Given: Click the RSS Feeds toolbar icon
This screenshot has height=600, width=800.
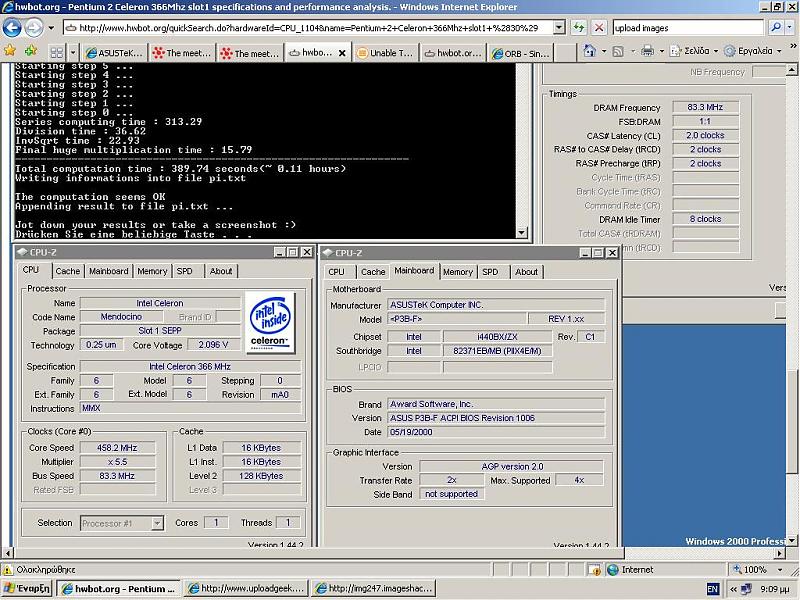Looking at the screenshot, I should click(x=618, y=51).
